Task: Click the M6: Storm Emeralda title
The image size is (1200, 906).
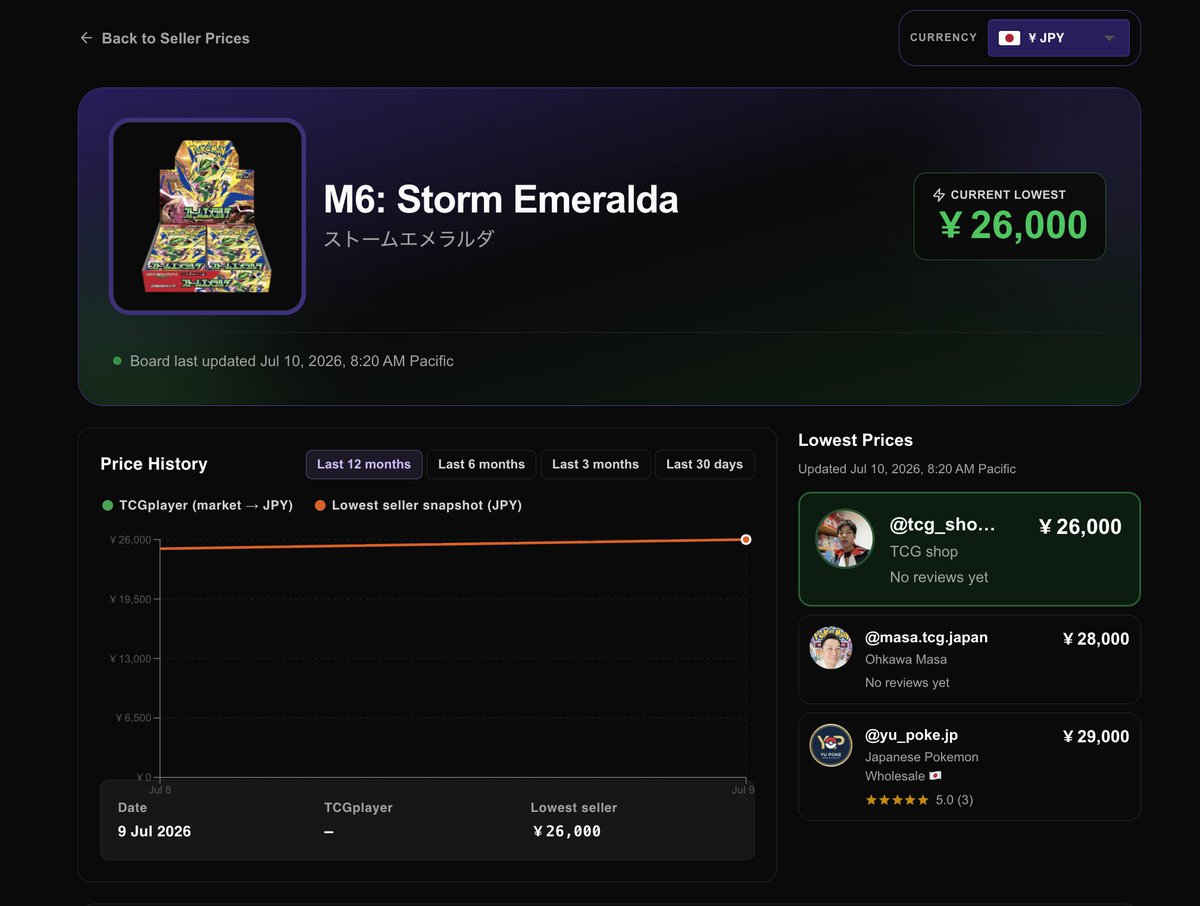Action: coord(501,199)
